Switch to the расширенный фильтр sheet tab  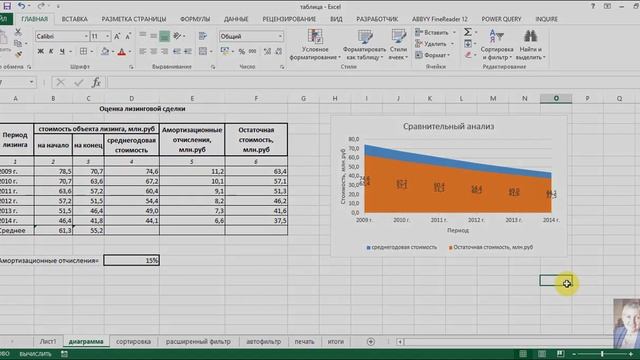point(198,342)
